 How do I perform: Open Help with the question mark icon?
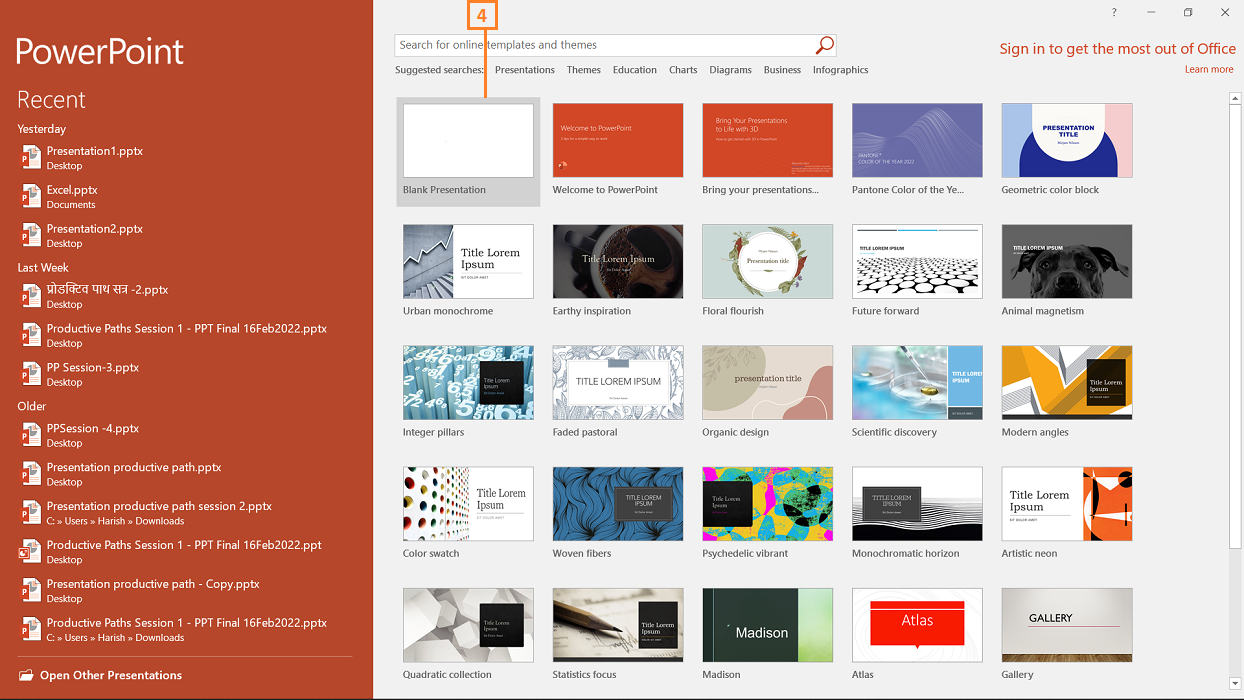coord(1114,13)
